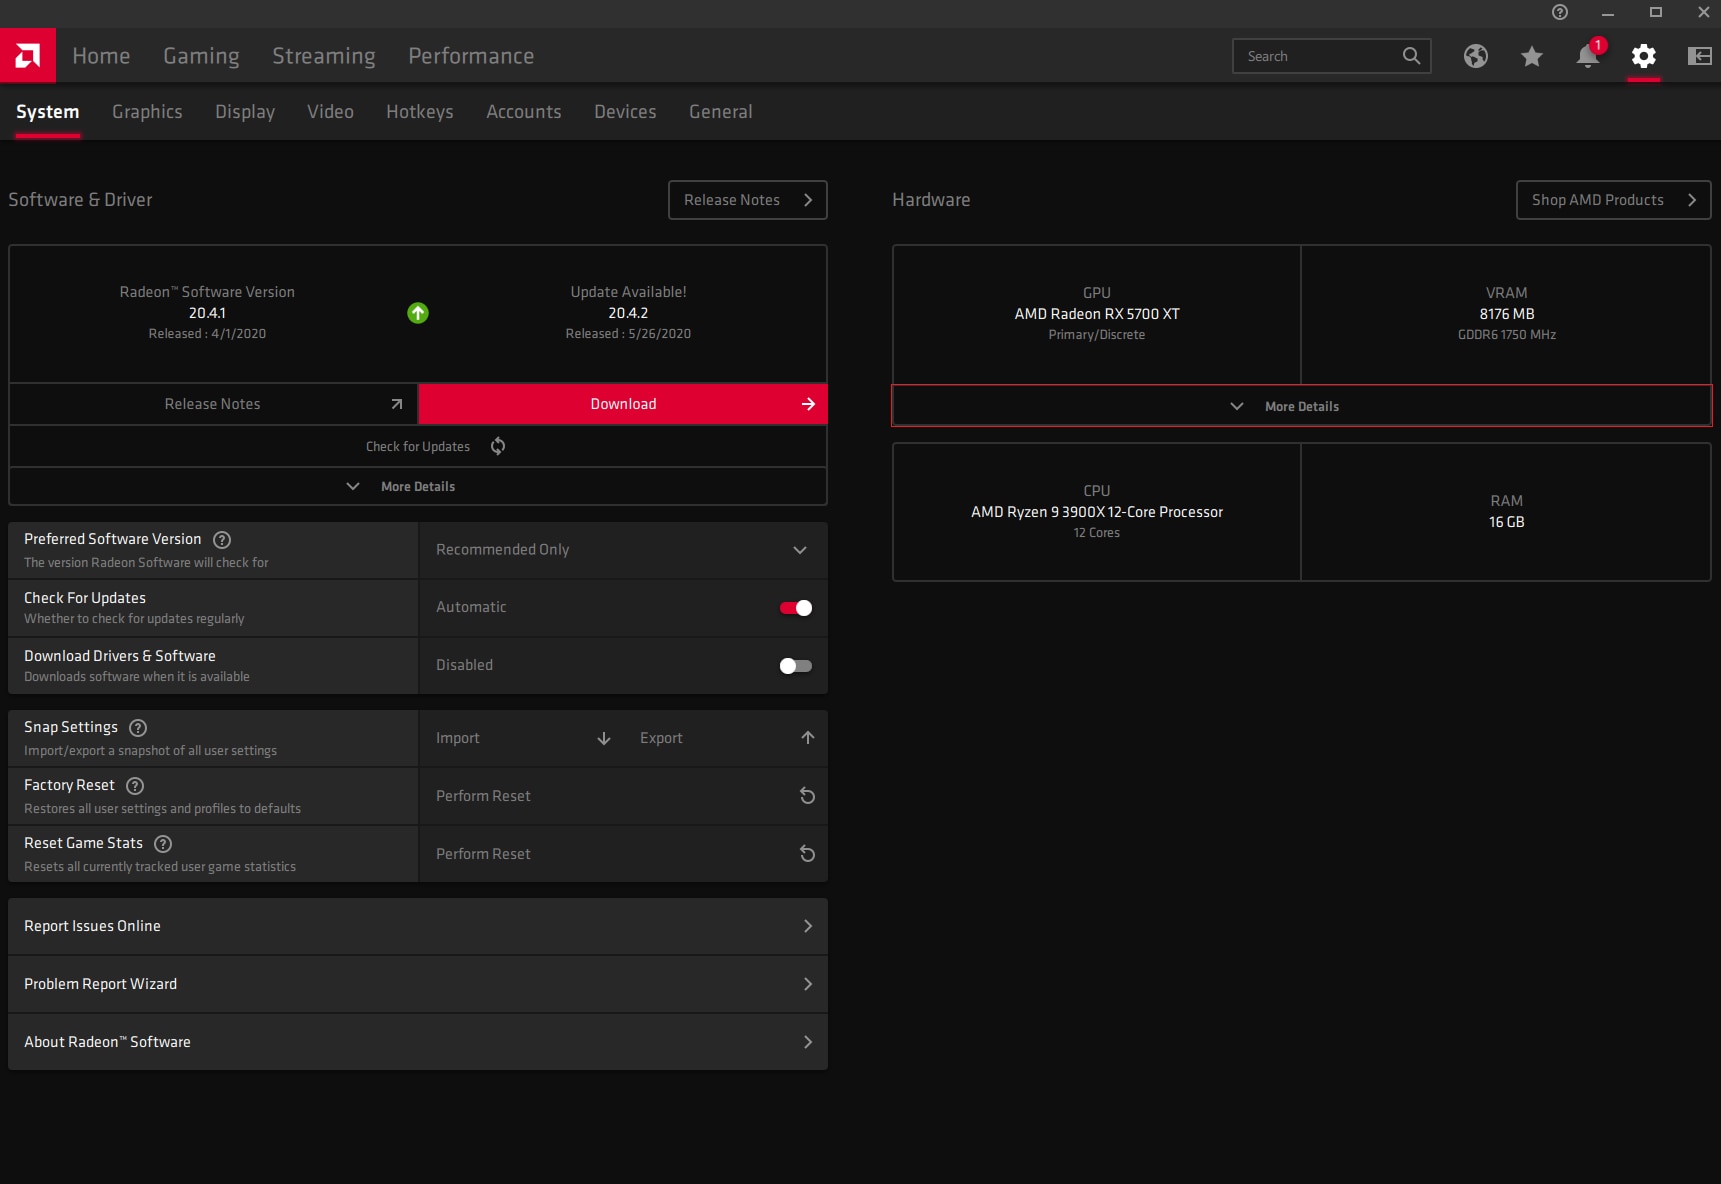1721x1184 pixels.
Task: Expand Hardware More Details
Action: click(x=1301, y=406)
